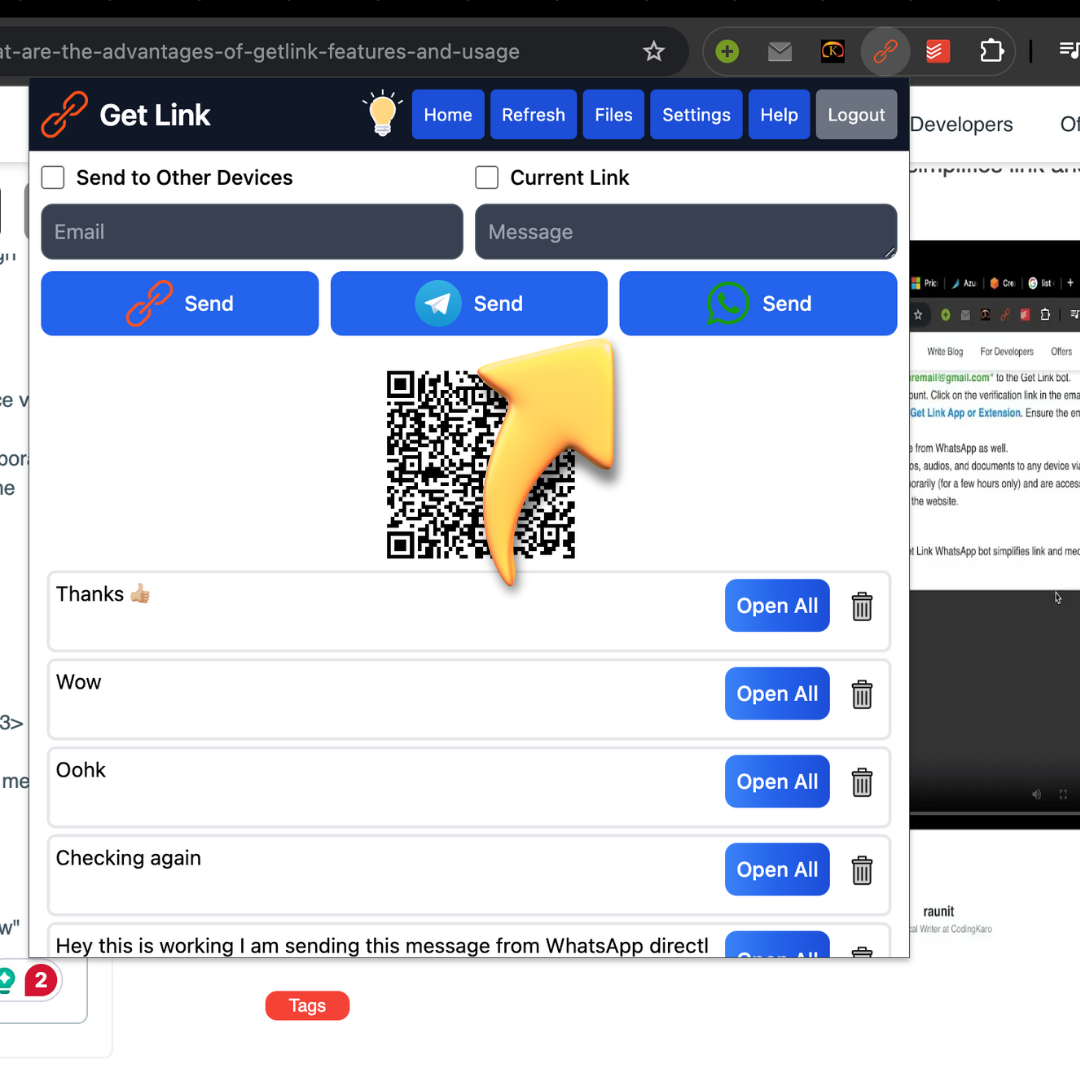The width and height of the screenshot is (1080, 1080).
Task: Open the K logo extension
Action: tap(832, 51)
